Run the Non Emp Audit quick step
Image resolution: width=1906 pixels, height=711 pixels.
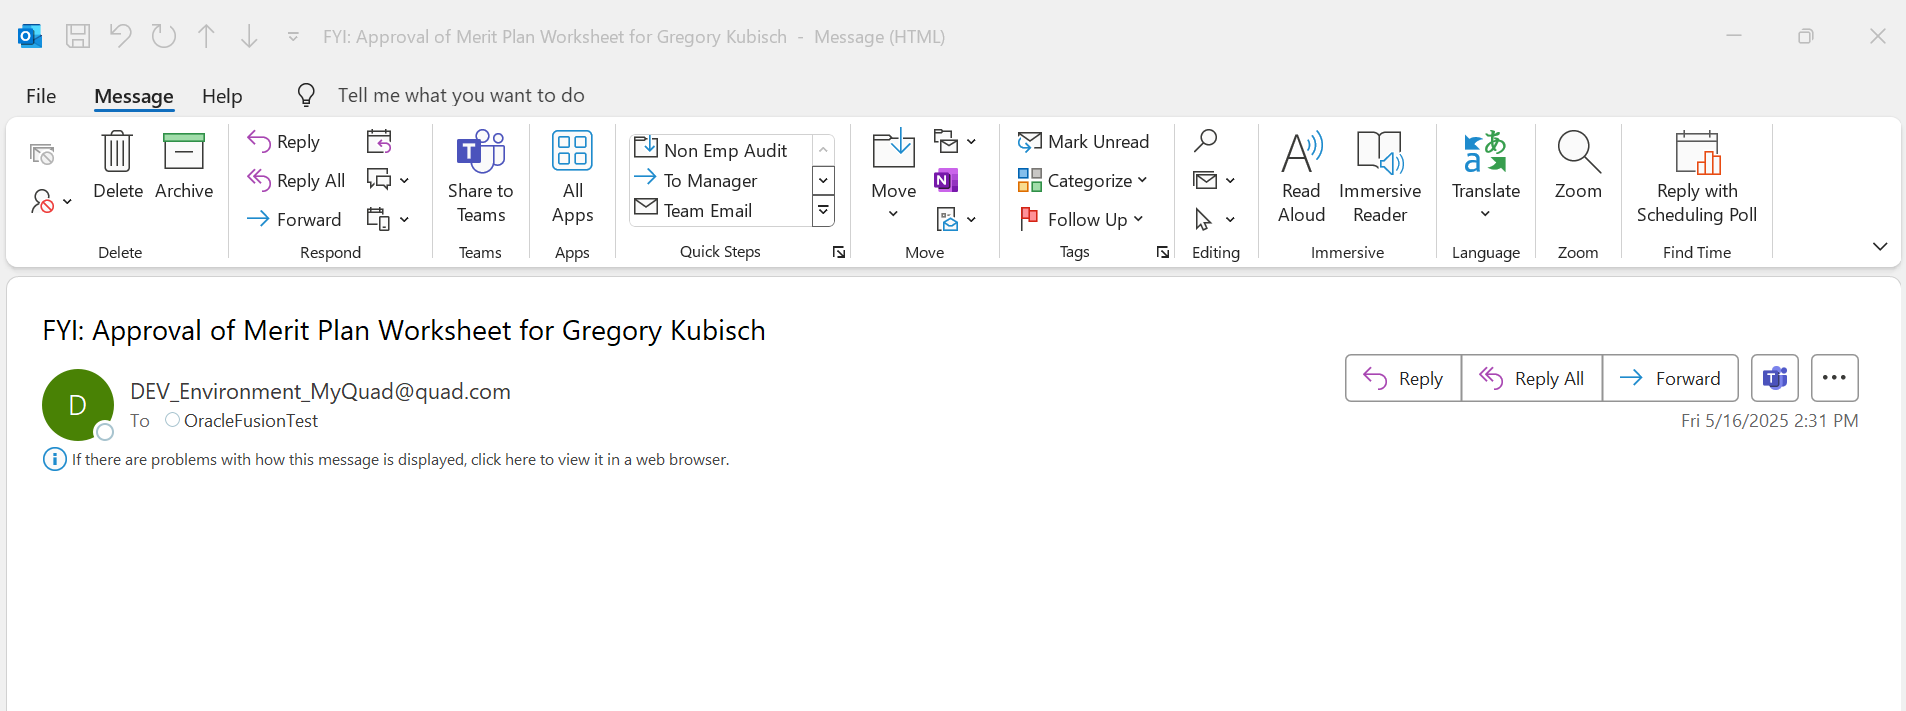pyautogui.click(x=712, y=150)
